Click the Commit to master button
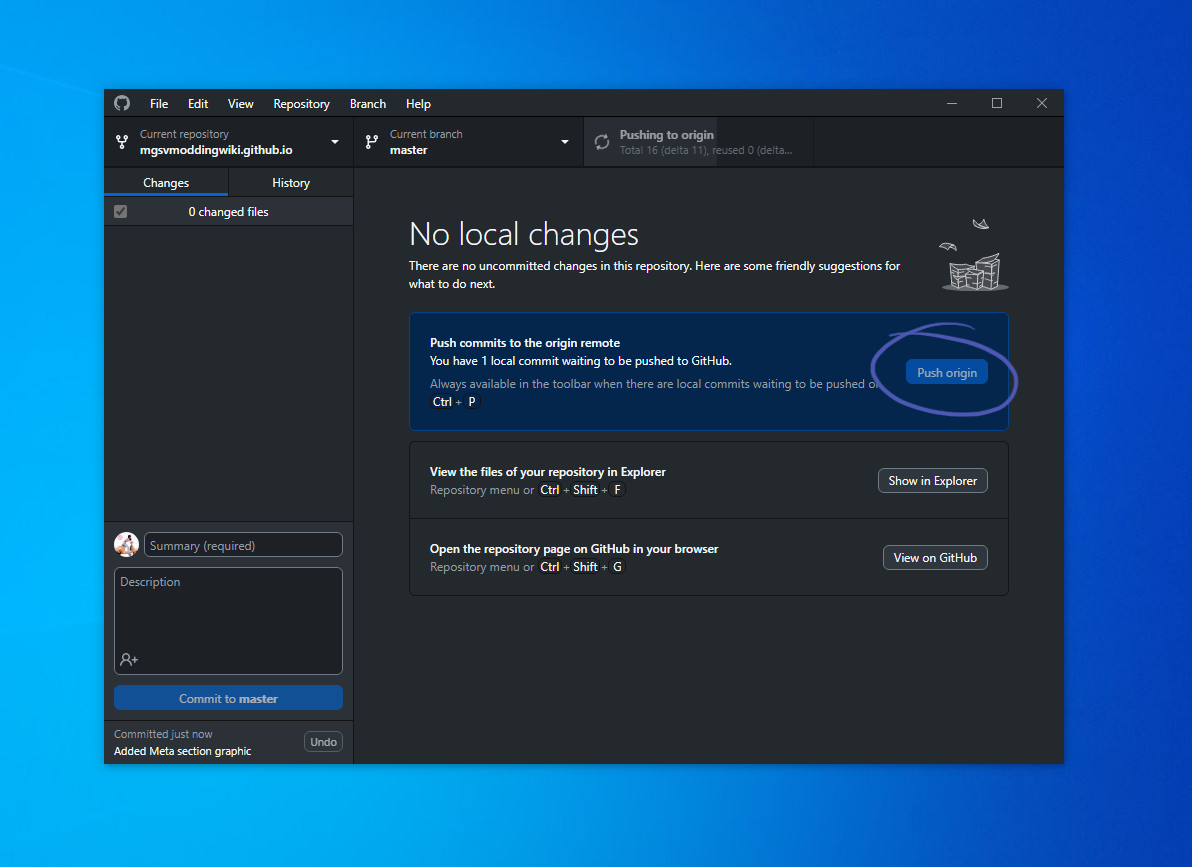This screenshot has height=867, width=1192. point(228,698)
